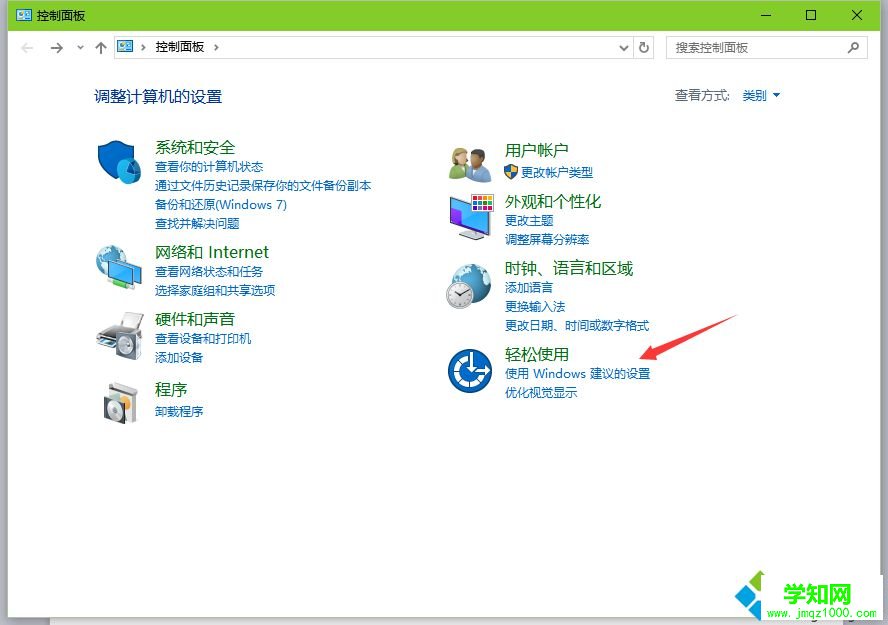Click the 轻松使用 accessibility icon
The width and height of the screenshot is (888, 625).
[468, 371]
